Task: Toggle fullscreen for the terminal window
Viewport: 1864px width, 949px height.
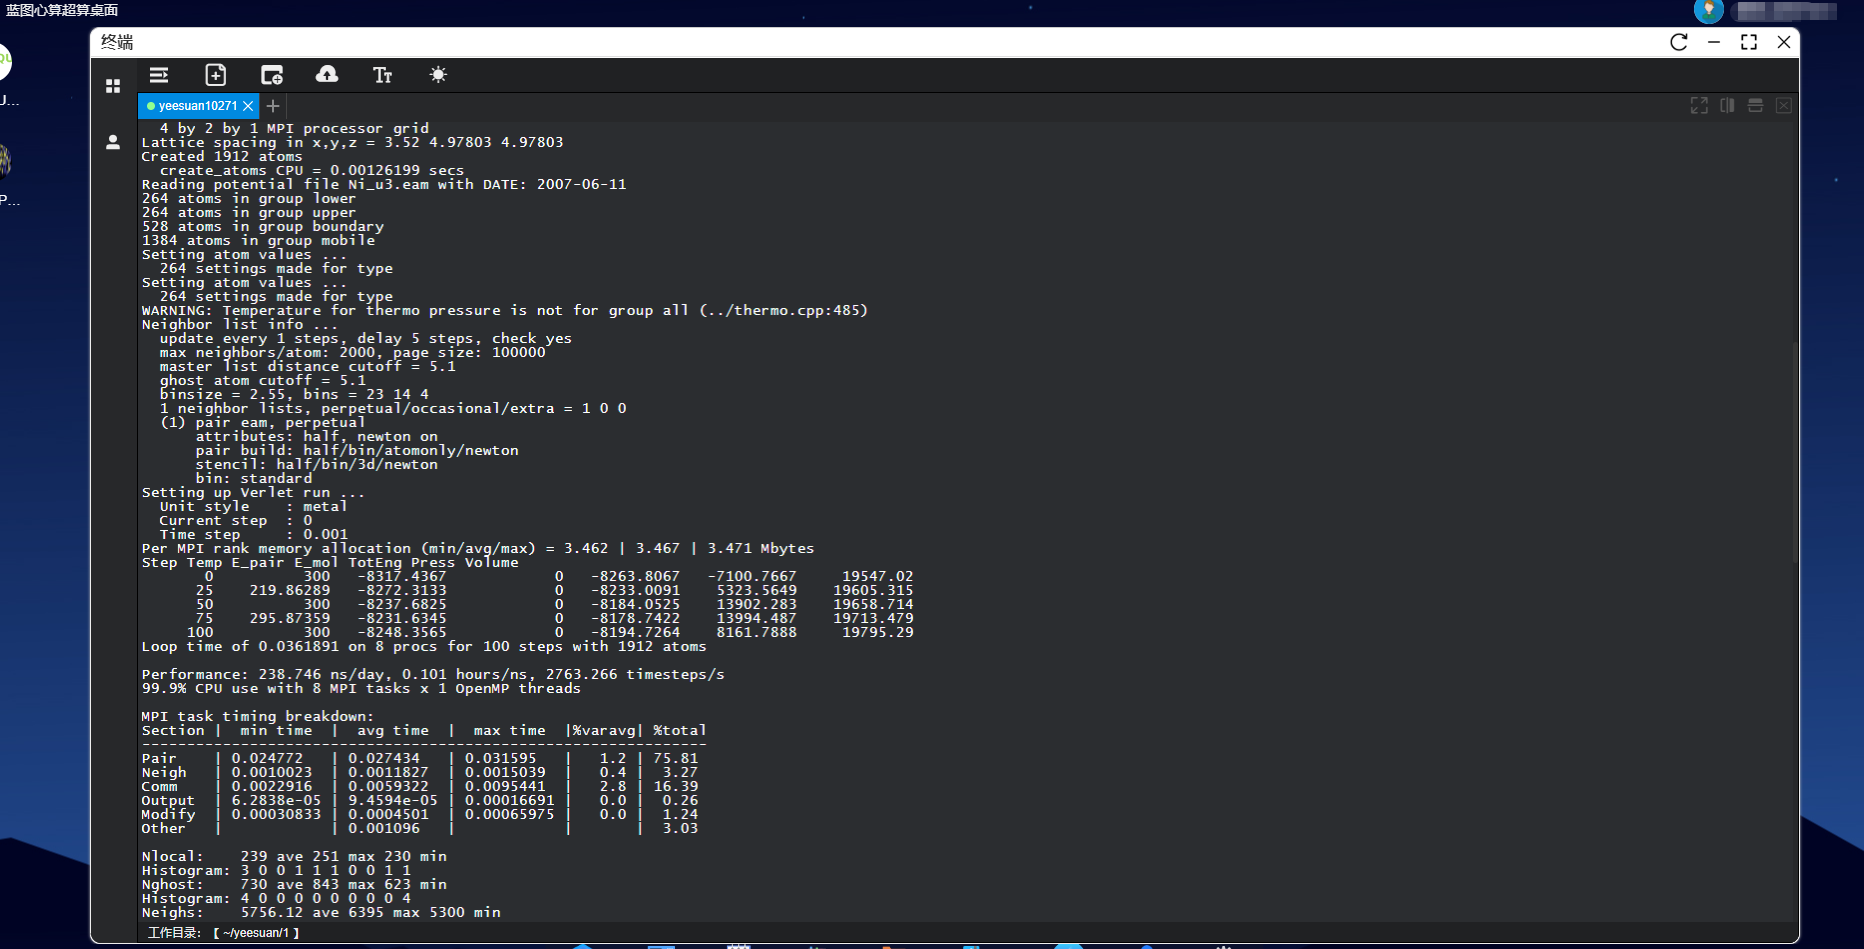Action: click(1749, 42)
